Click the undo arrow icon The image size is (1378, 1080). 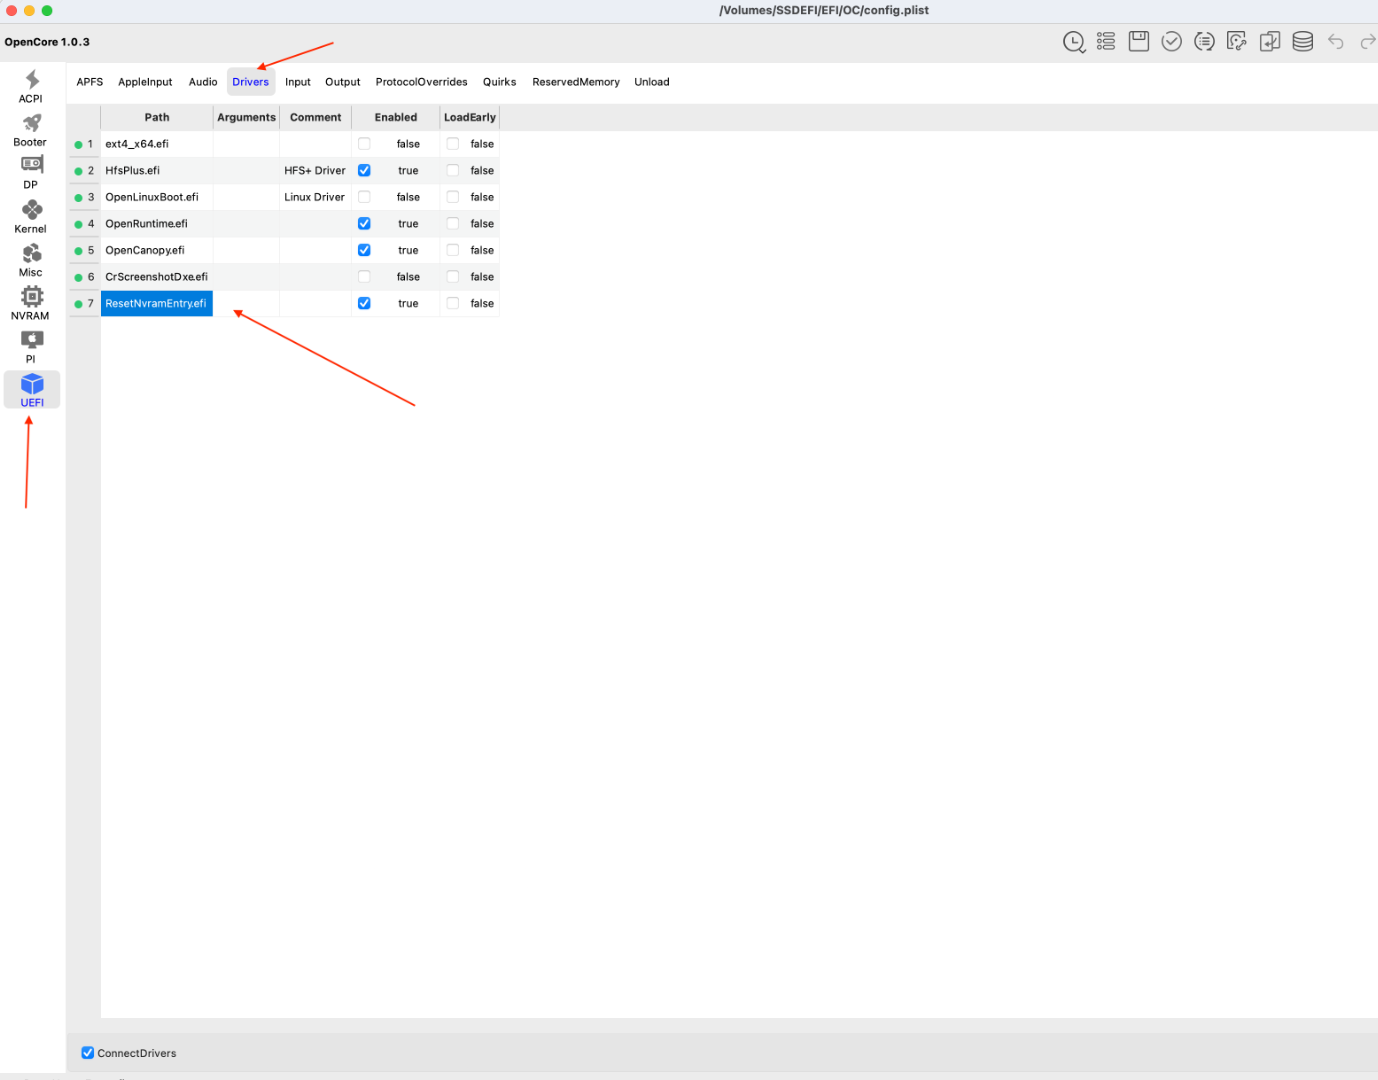click(1336, 41)
